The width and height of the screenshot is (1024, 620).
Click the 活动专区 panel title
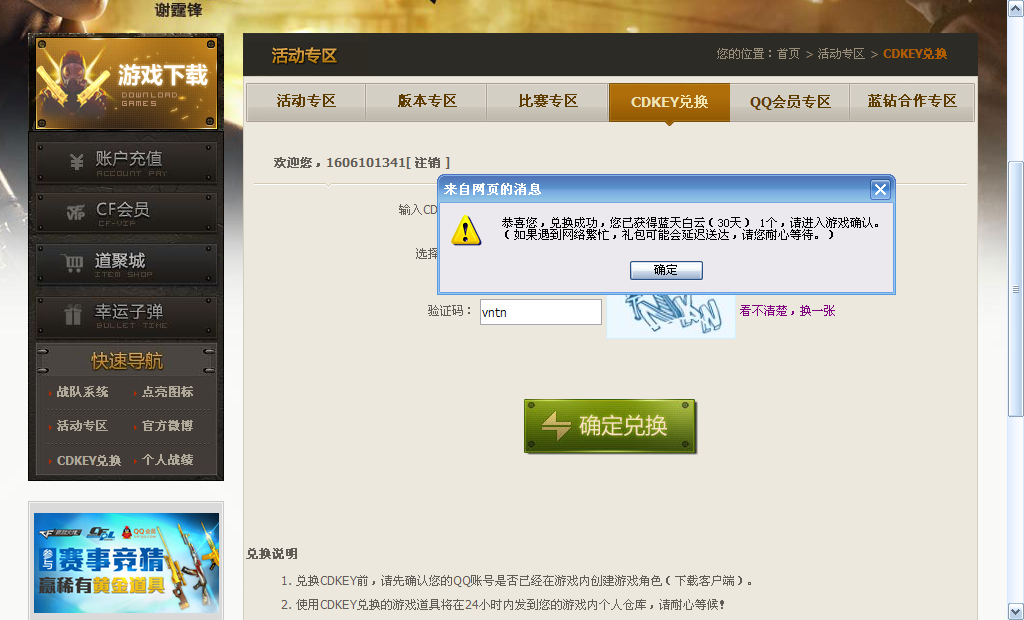(304, 56)
